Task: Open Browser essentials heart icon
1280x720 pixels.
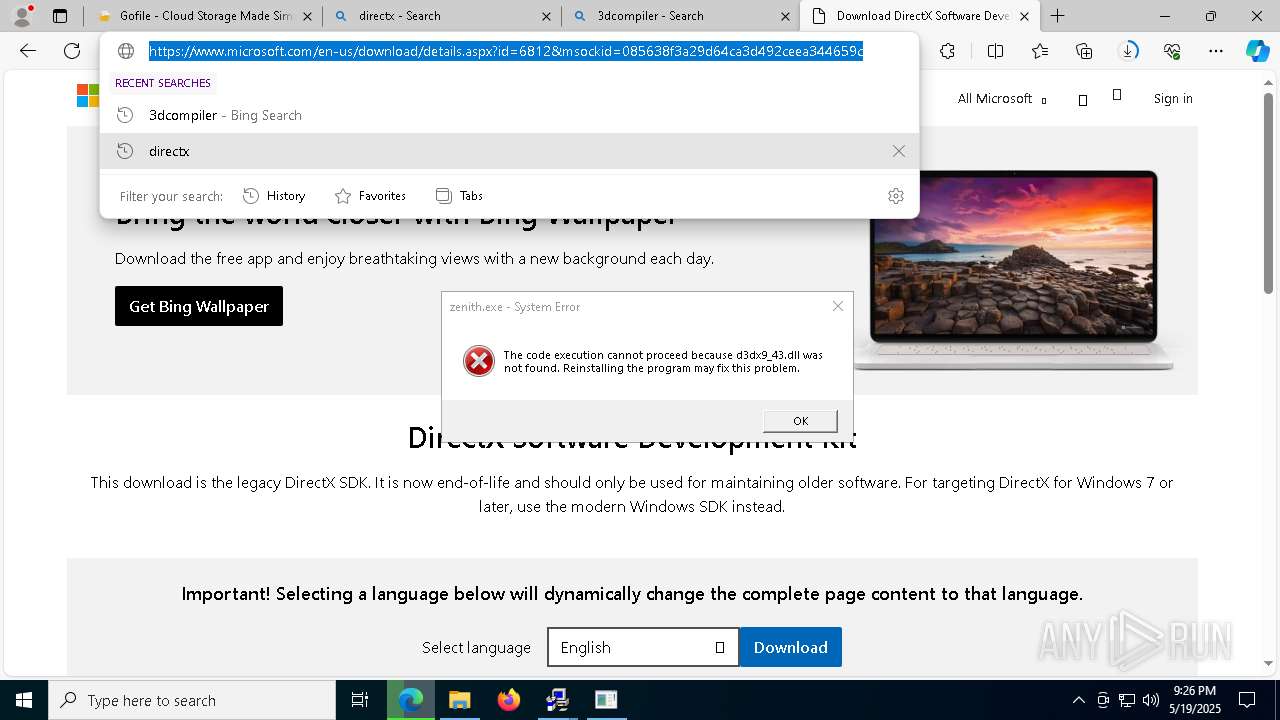Action: pos(1172,51)
